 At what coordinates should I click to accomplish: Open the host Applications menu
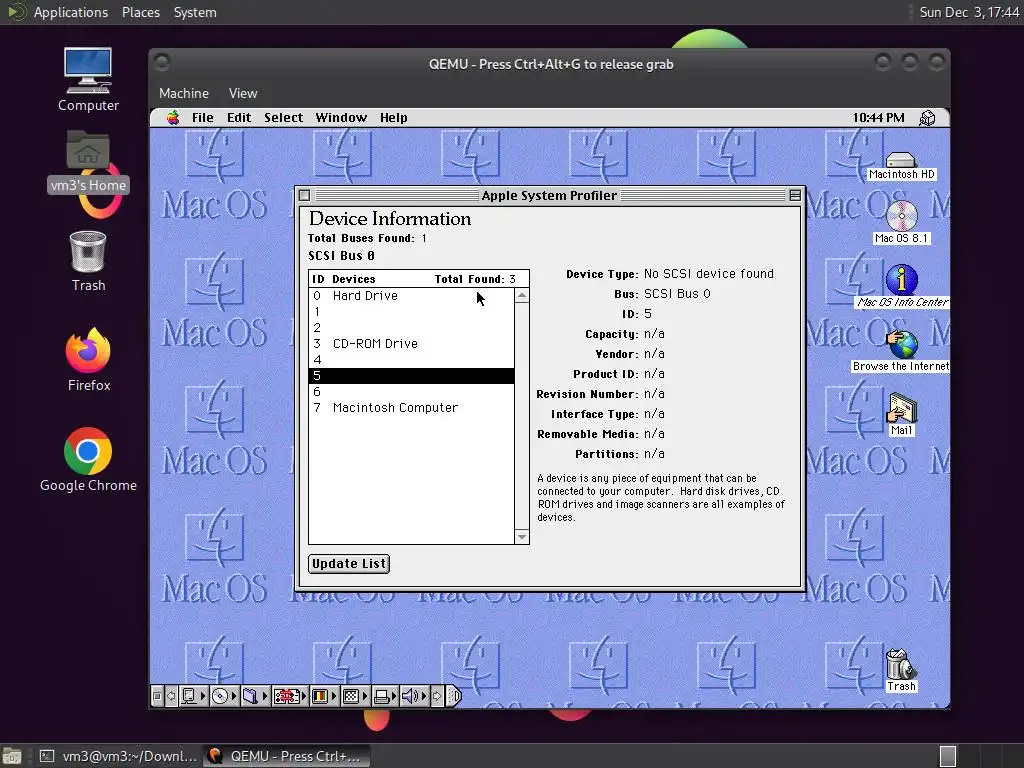(x=71, y=12)
